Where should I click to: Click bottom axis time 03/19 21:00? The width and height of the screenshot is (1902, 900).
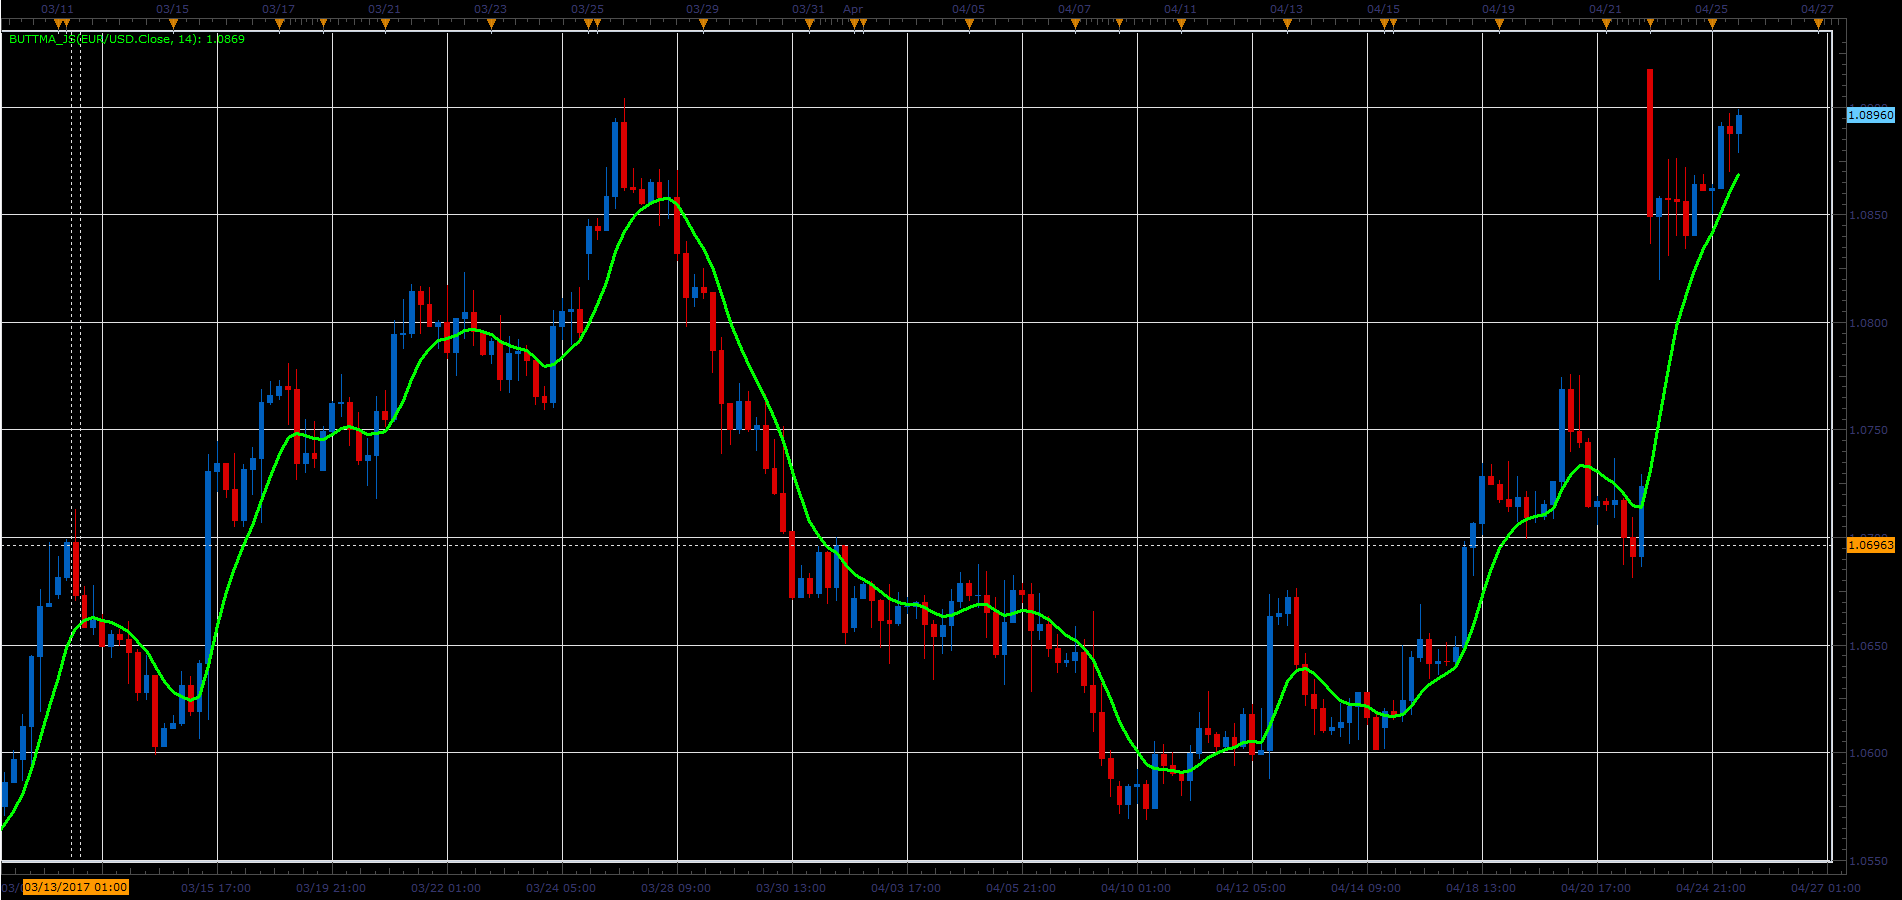click(331, 888)
